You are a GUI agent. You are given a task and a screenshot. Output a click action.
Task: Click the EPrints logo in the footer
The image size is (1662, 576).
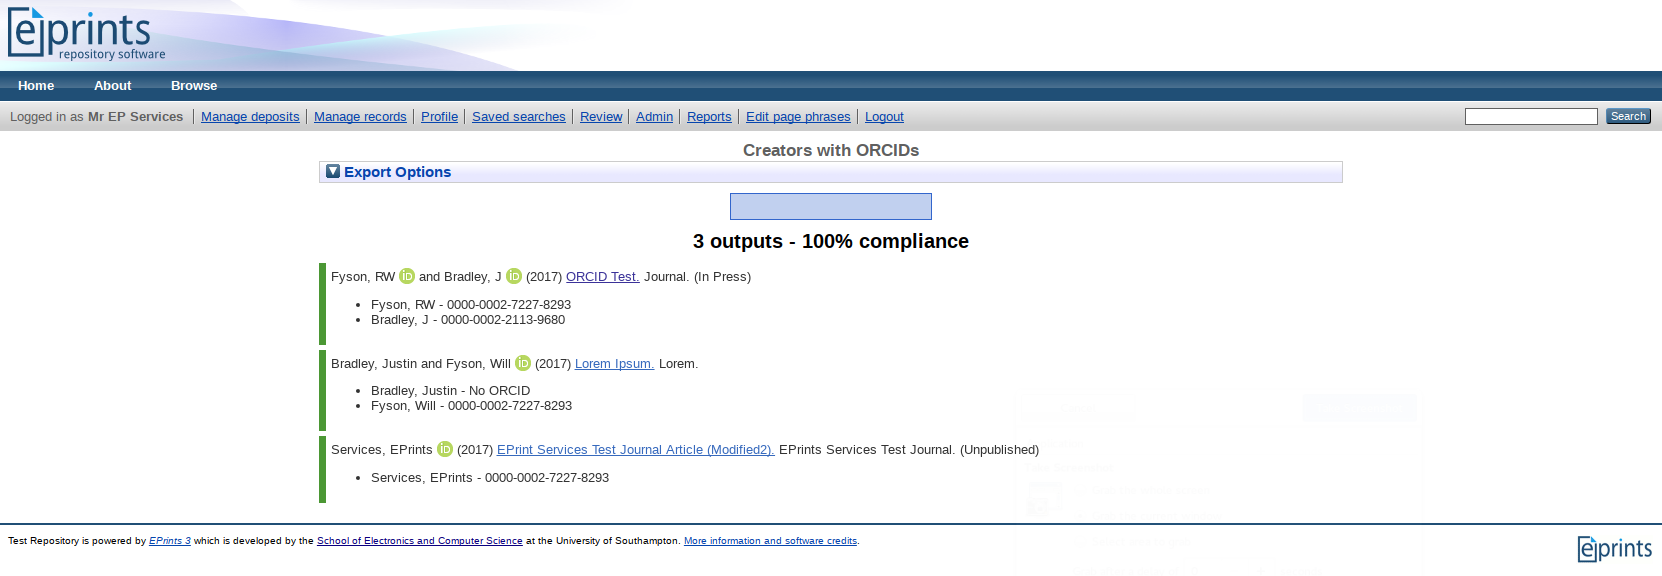[1614, 548]
